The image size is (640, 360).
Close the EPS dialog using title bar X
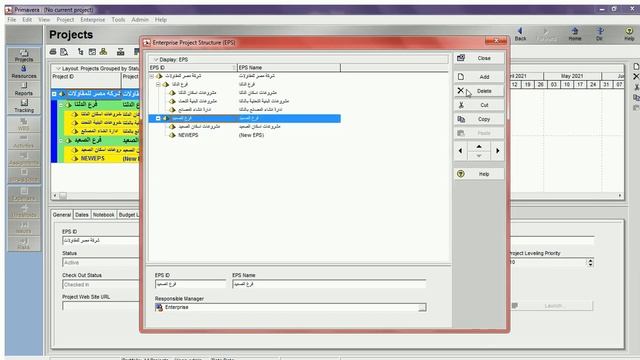point(496,41)
